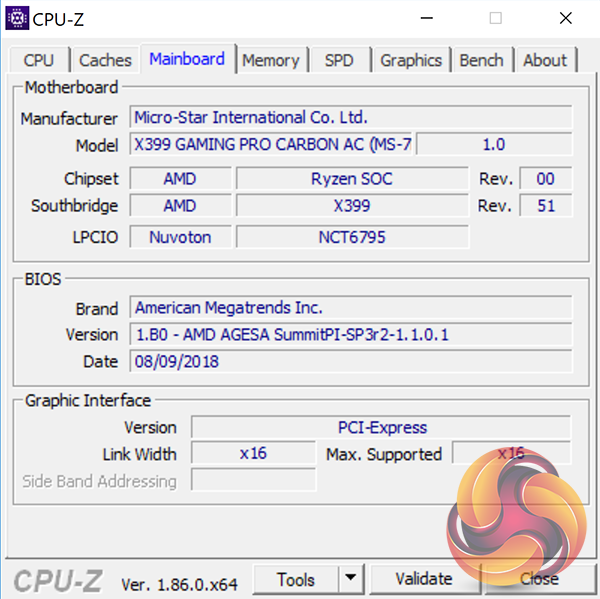Click the Manufacturer field Micro-Star International
600x599 pixels.
pyautogui.click(x=351, y=118)
